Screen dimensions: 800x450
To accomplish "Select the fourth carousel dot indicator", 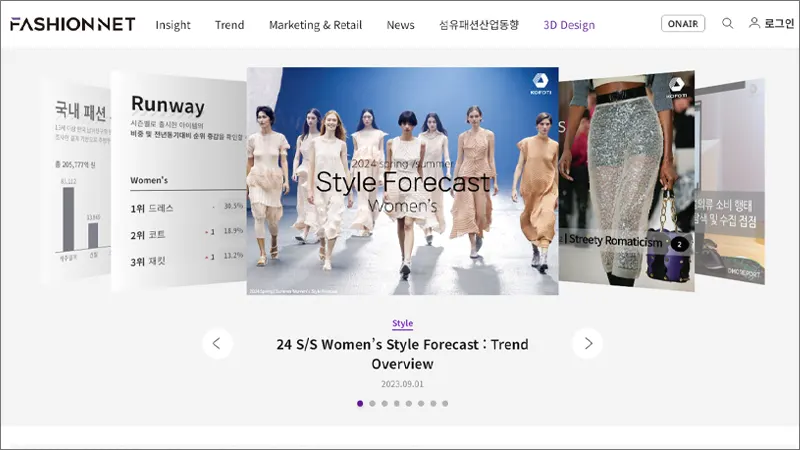I will [x=396, y=404].
